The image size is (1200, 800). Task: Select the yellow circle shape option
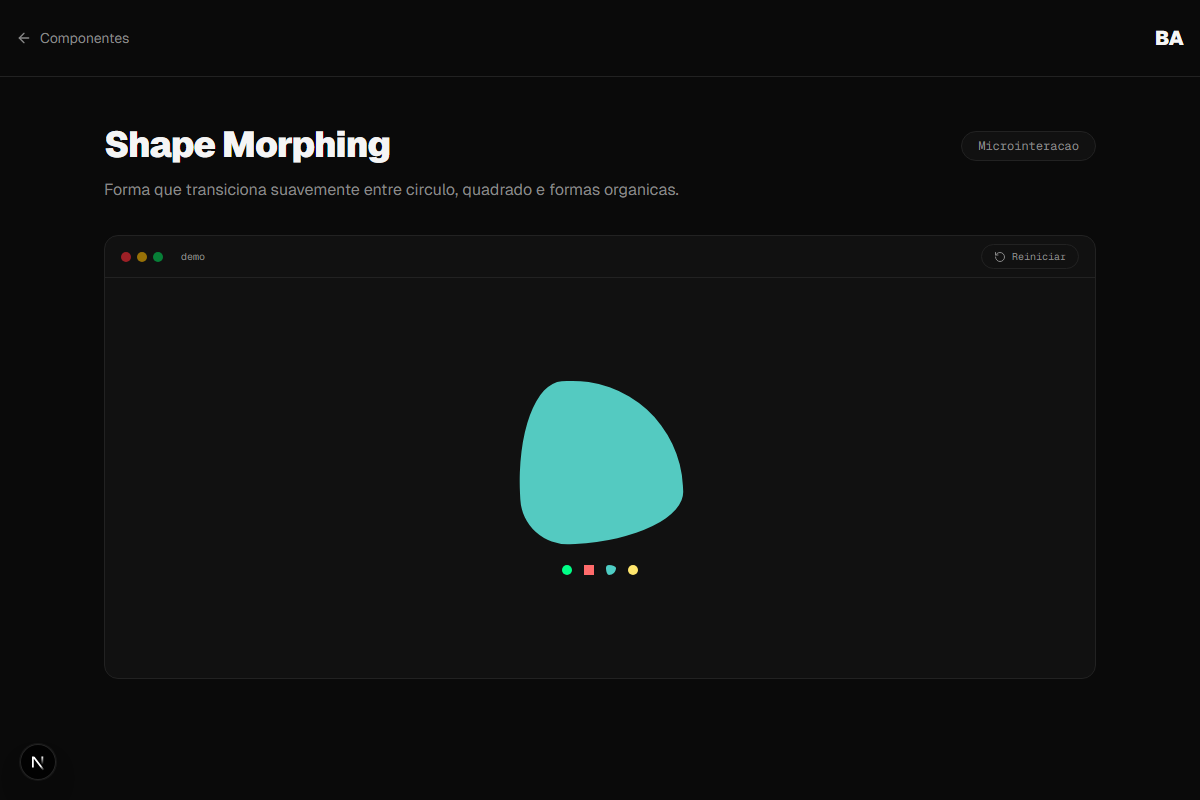pos(632,569)
